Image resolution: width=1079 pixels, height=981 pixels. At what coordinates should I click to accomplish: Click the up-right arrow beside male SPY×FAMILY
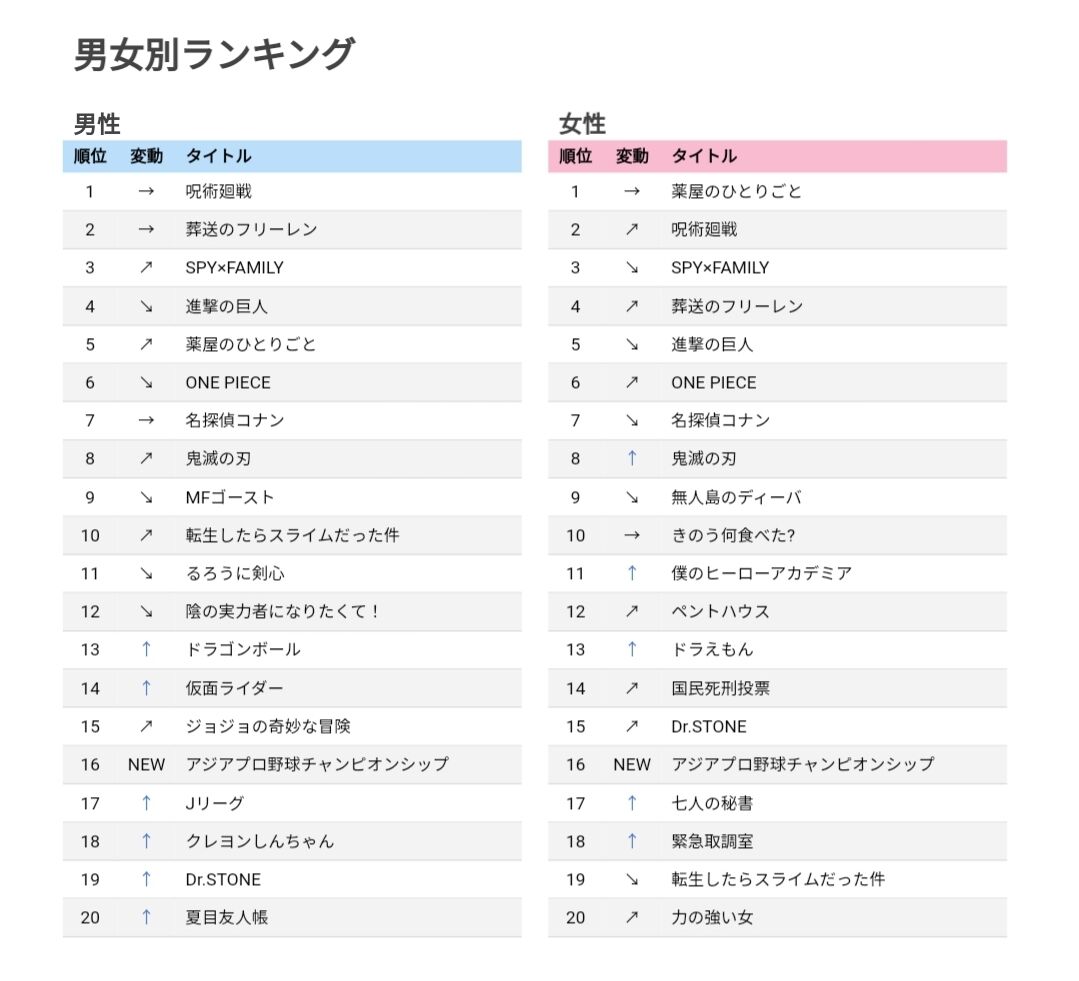[x=146, y=268]
